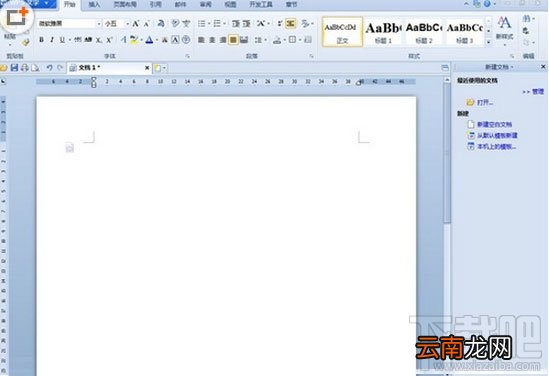Open print preview from quick toolbar

(35, 68)
